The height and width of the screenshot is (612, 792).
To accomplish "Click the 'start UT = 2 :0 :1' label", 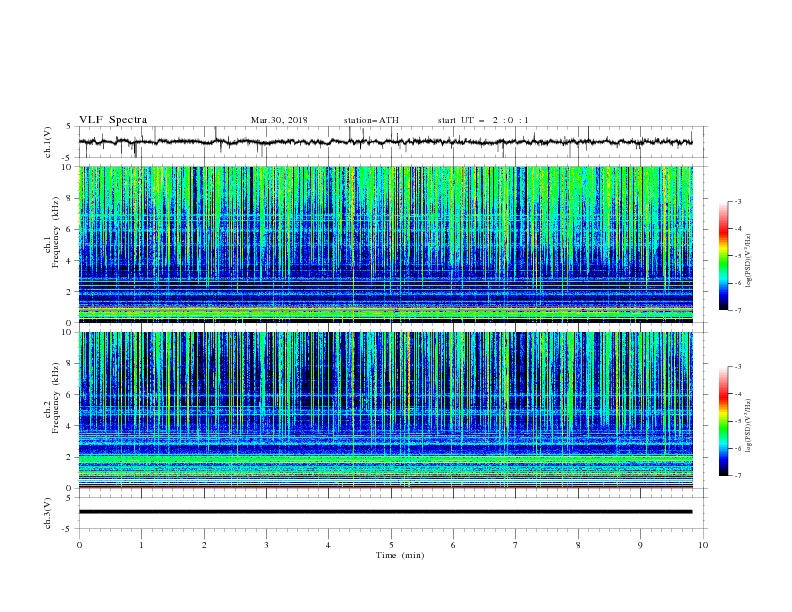I will (x=483, y=120).
